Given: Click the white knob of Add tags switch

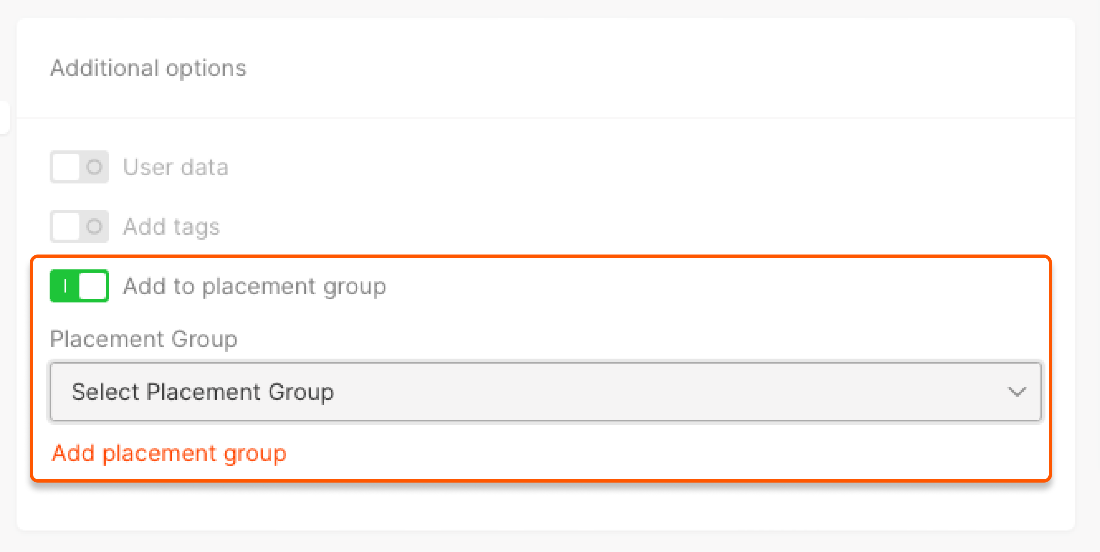Looking at the screenshot, I should pos(66,227).
